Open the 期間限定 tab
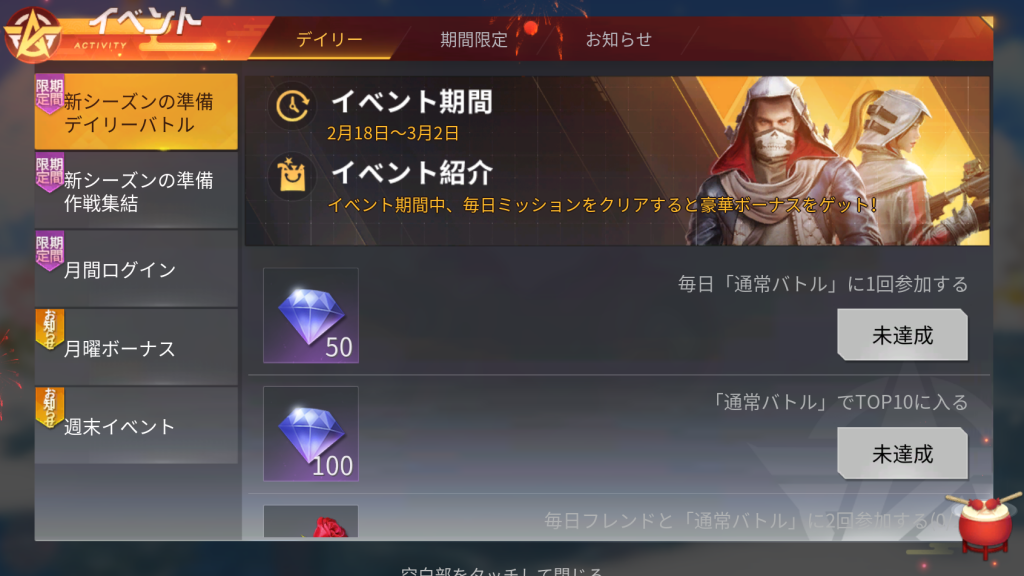This screenshot has height=576, width=1024. pos(474,40)
